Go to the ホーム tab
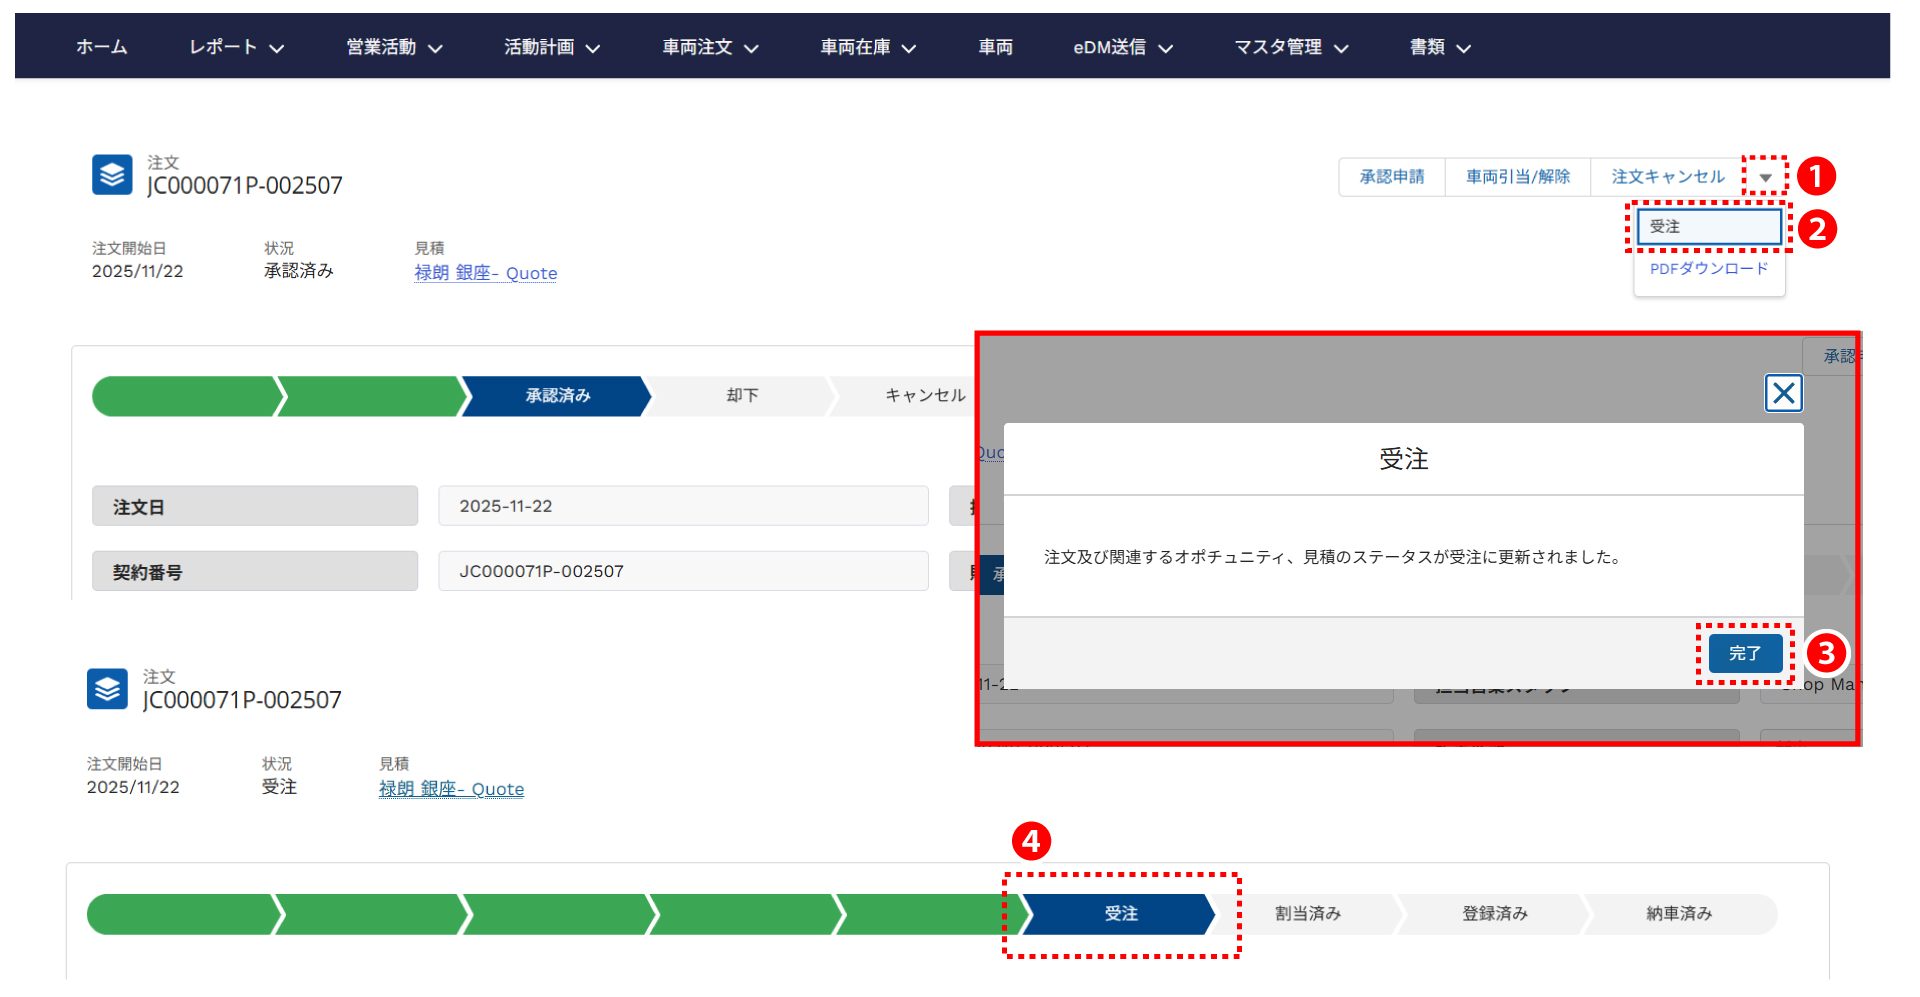 click(x=102, y=47)
